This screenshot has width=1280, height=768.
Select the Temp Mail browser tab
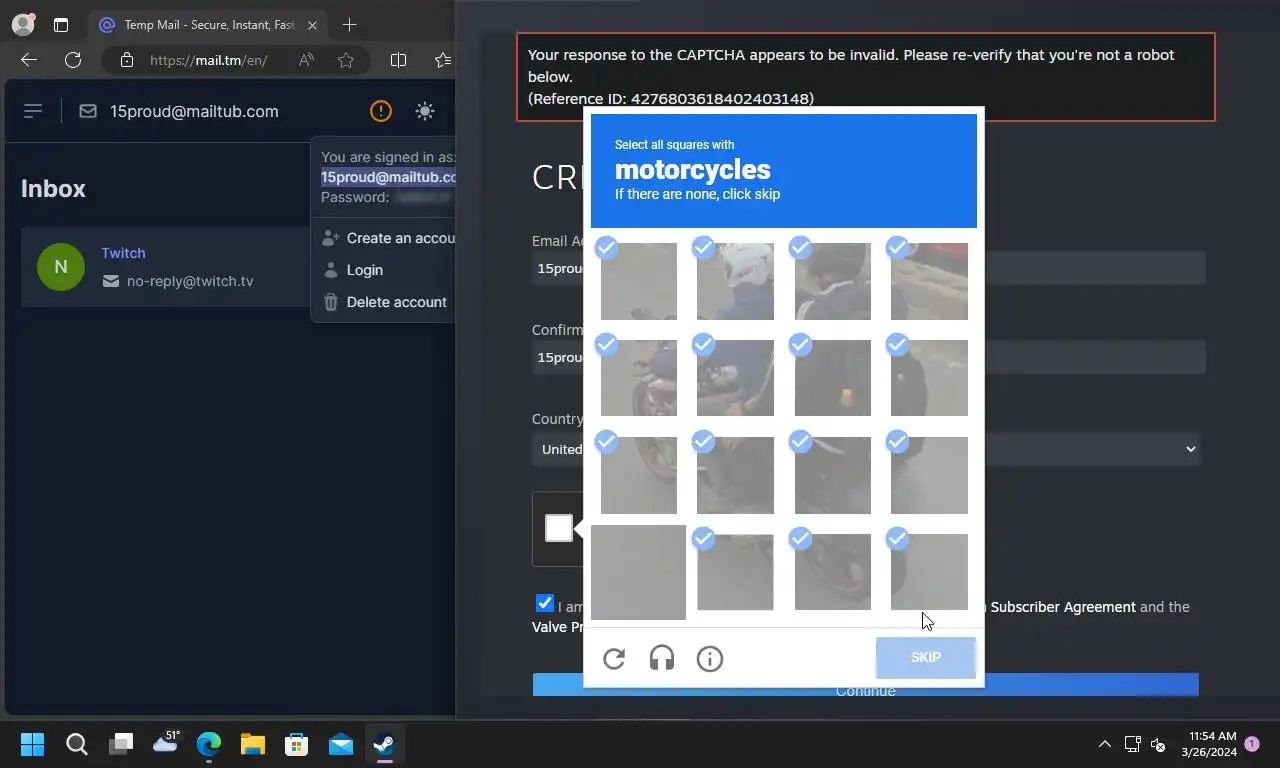pyautogui.click(x=208, y=25)
